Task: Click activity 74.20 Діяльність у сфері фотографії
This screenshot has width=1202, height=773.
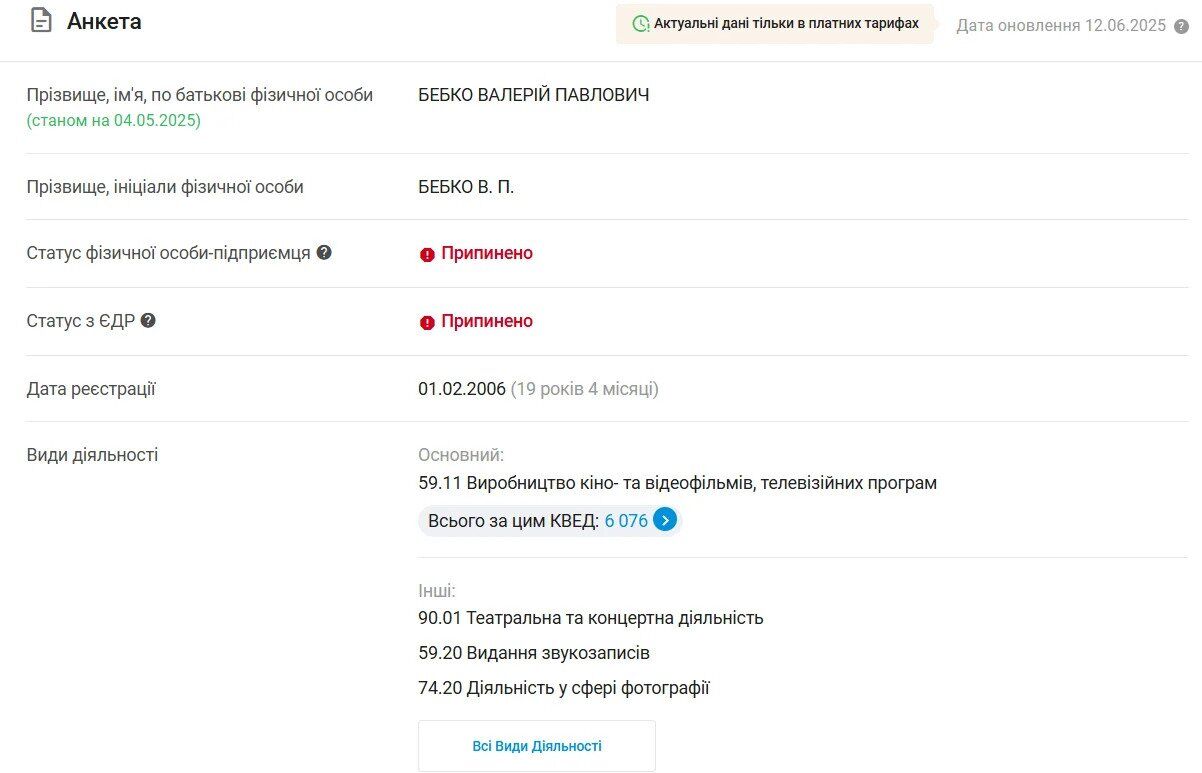Action: 564,688
